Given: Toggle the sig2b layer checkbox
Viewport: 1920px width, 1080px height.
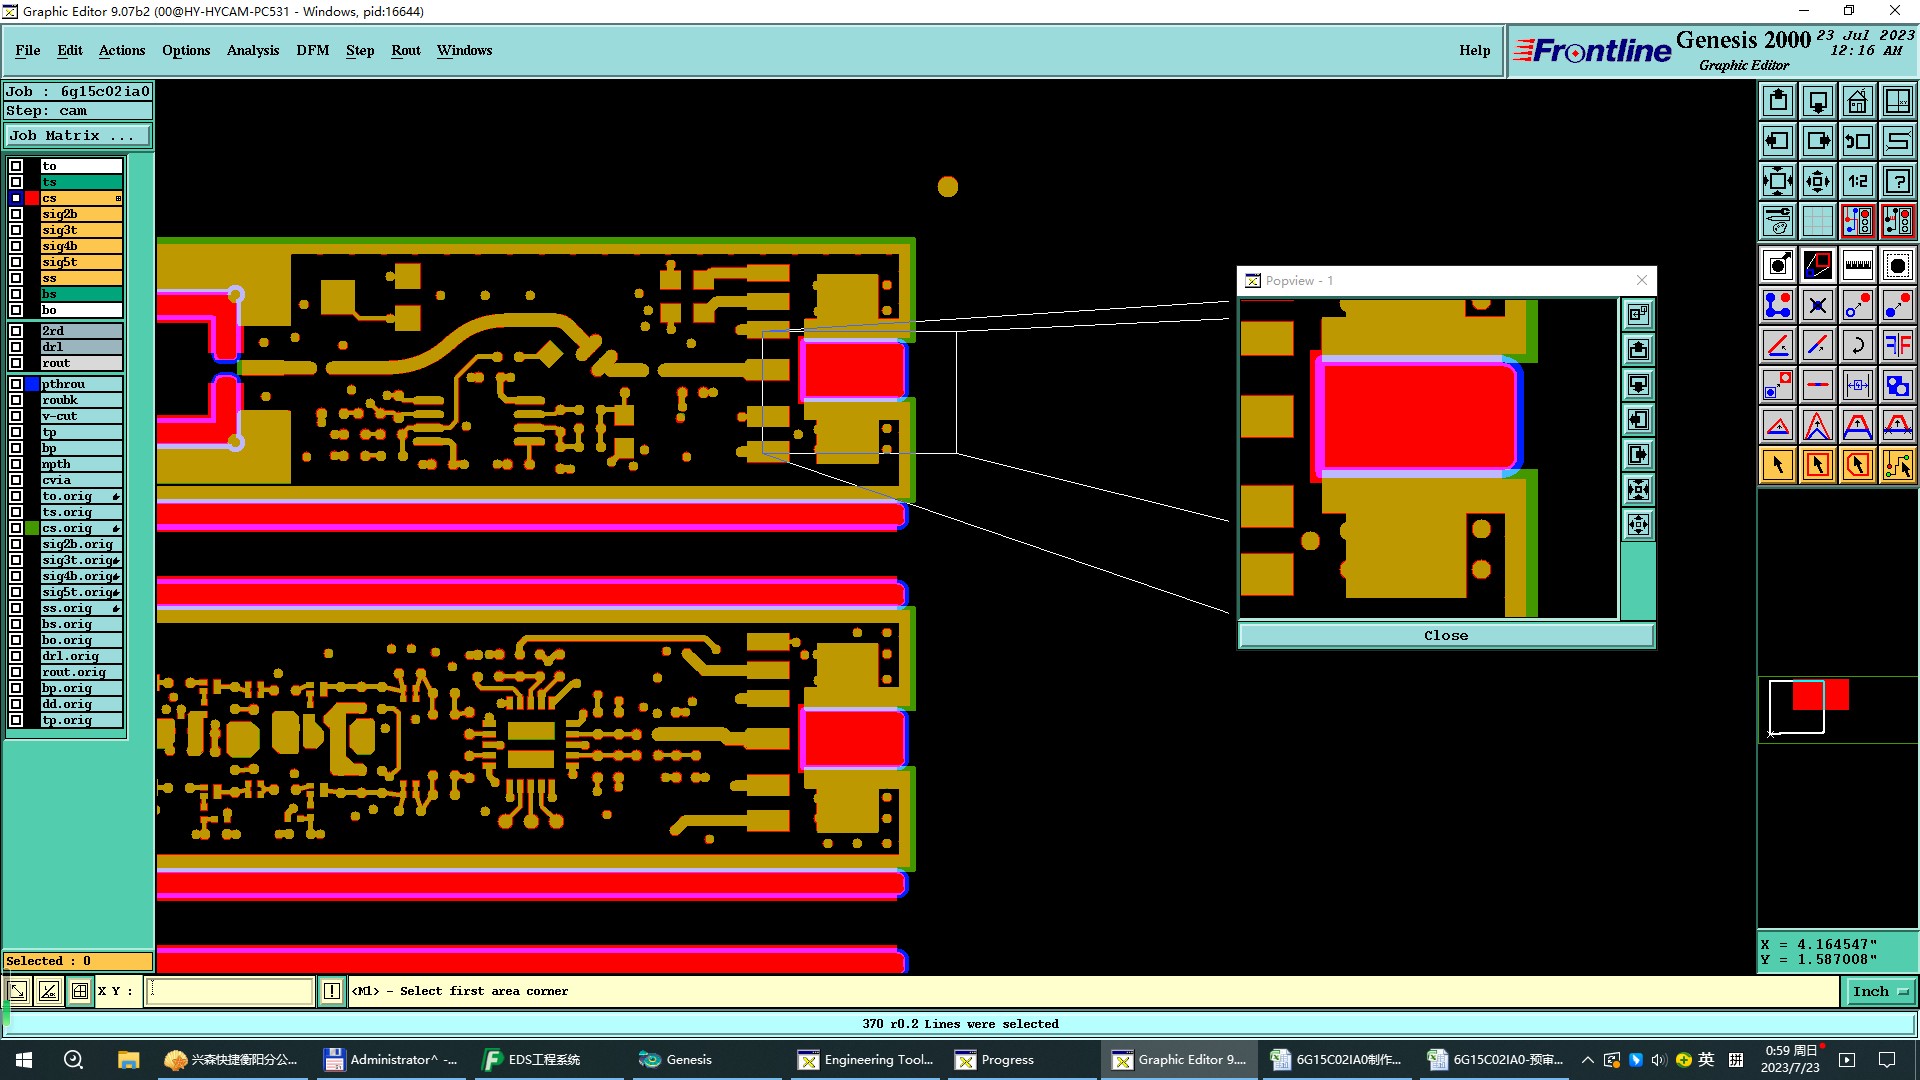Looking at the screenshot, I should [16, 214].
